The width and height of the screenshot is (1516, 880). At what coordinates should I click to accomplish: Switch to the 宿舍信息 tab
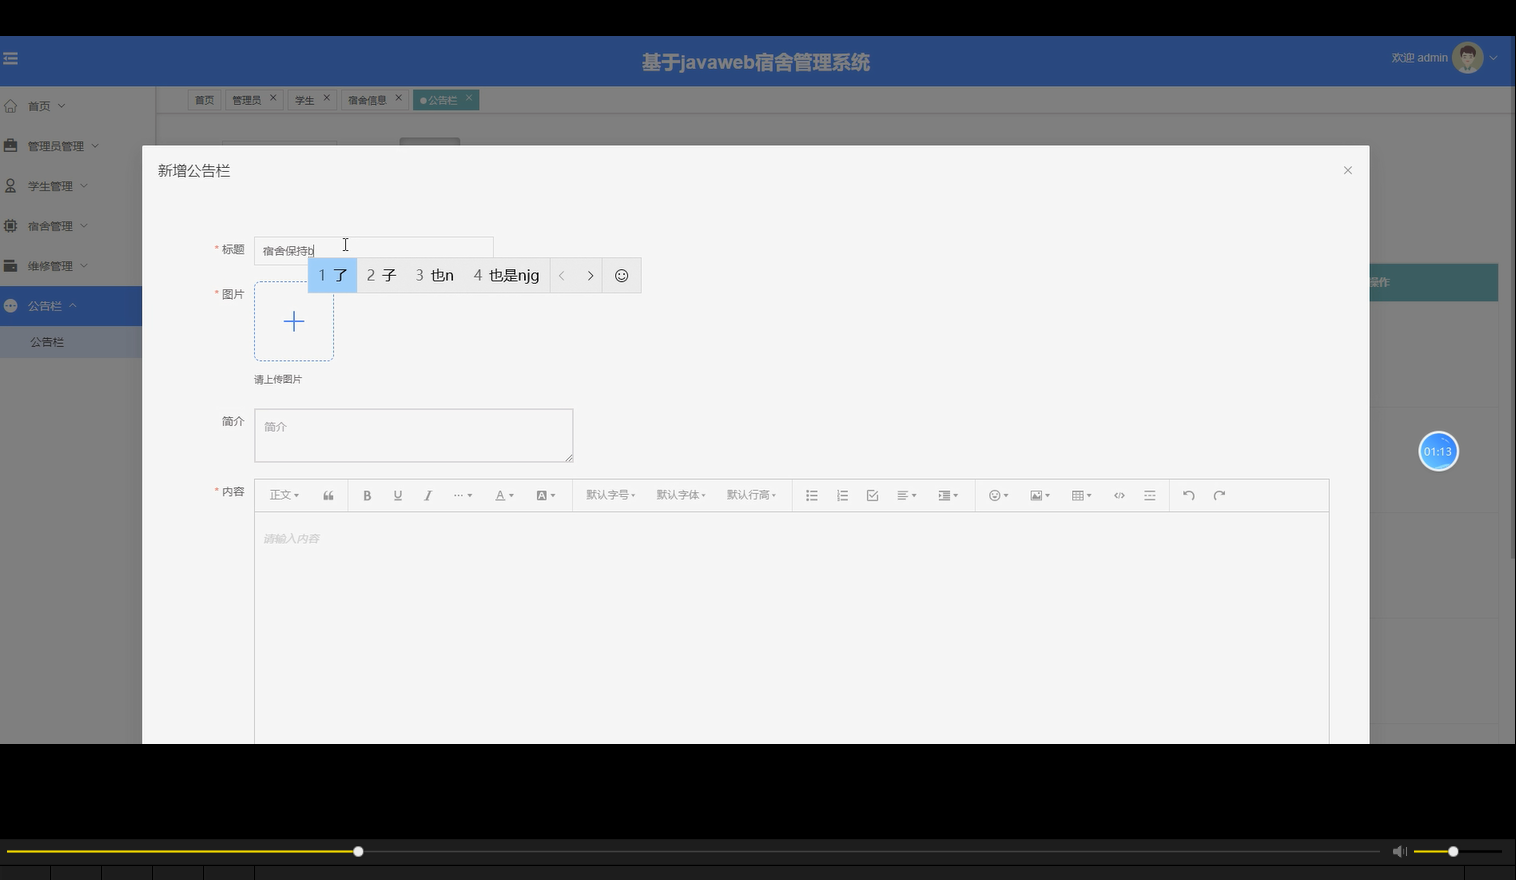pyautogui.click(x=366, y=99)
